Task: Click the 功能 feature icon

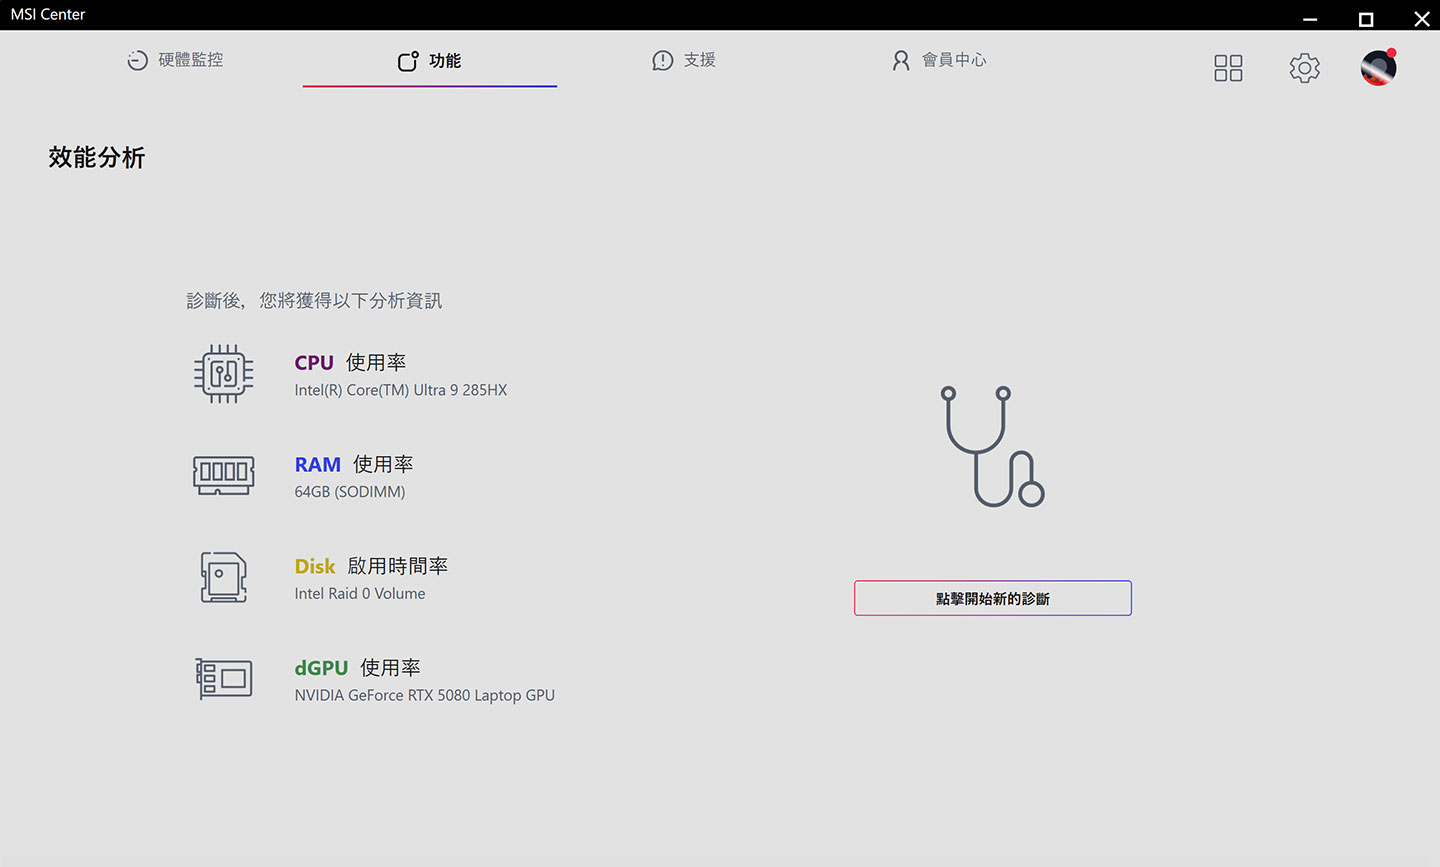Action: tap(408, 61)
